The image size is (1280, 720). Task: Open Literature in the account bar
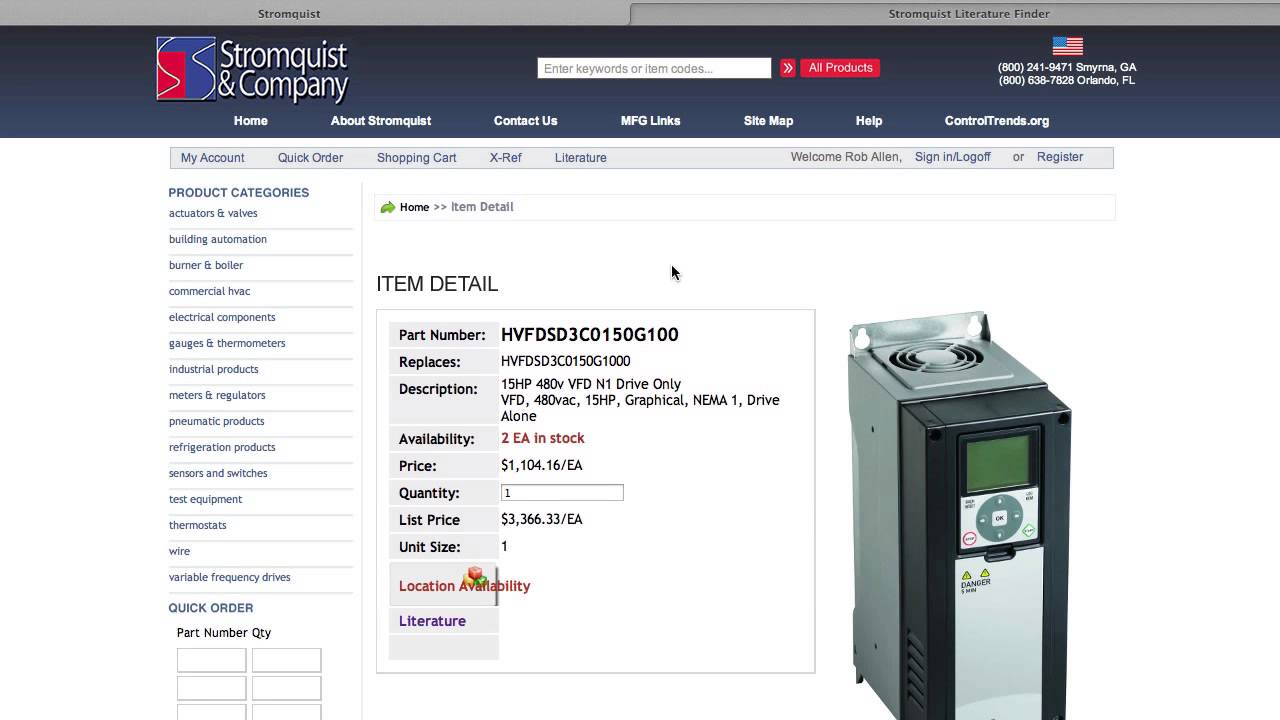pyautogui.click(x=580, y=158)
